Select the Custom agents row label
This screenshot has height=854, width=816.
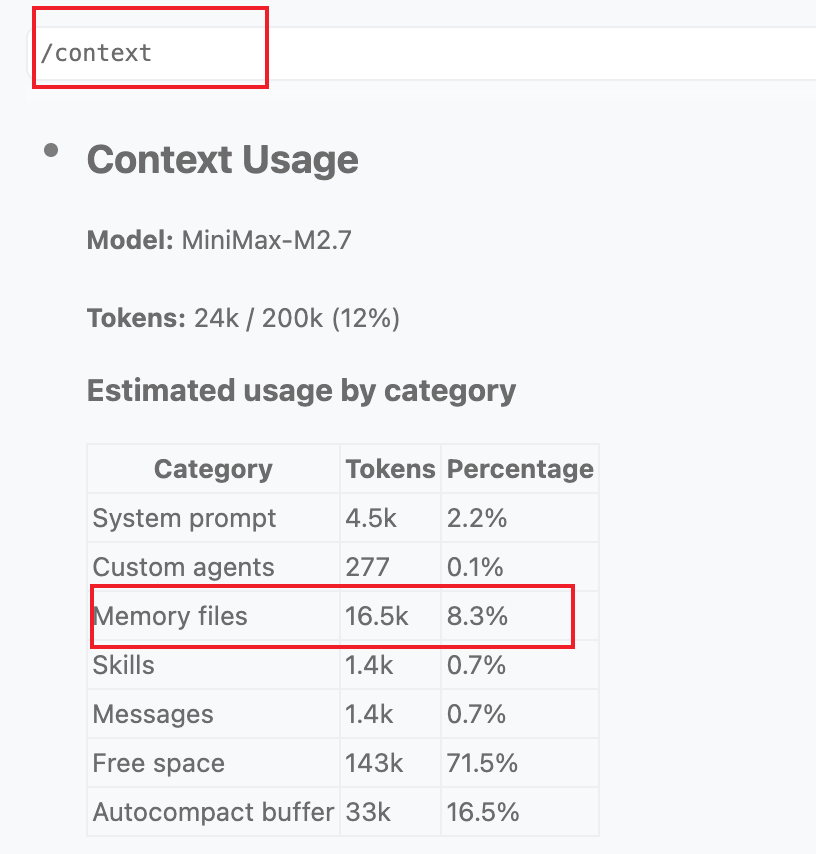coord(183,568)
